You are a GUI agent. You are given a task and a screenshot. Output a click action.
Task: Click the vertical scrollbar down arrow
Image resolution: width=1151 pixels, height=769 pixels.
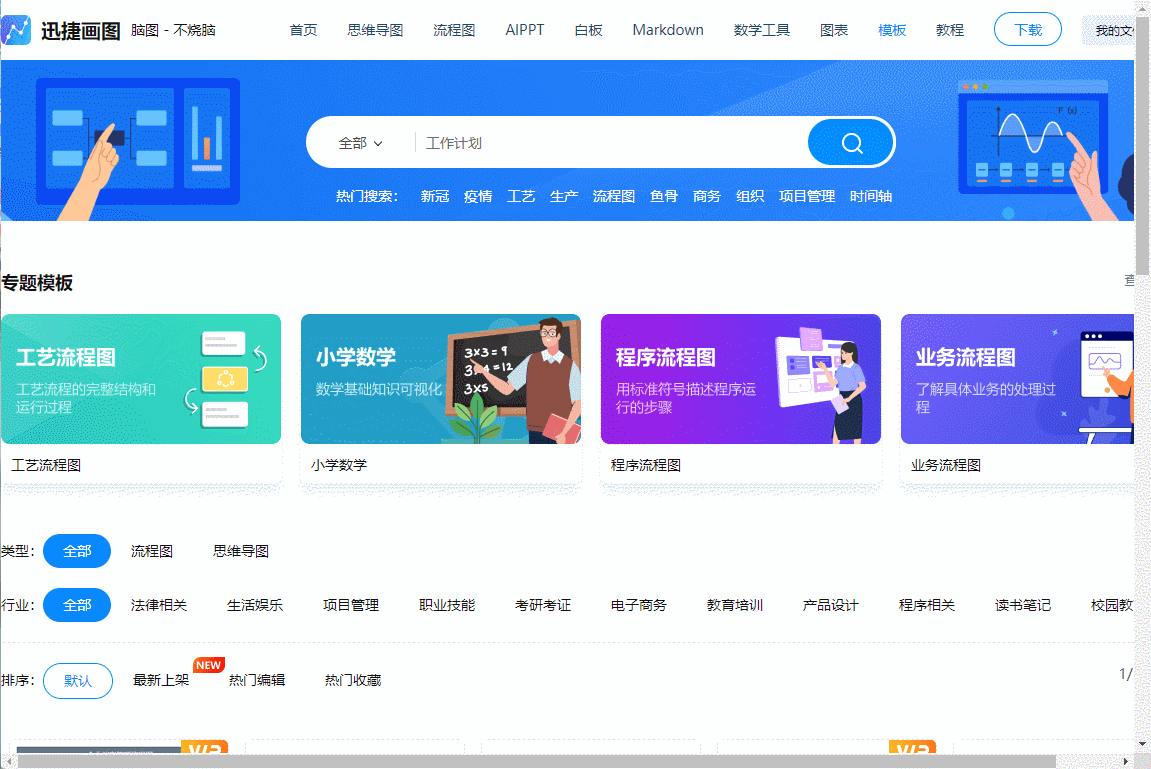pyautogui.click(x=1143, y=743)
